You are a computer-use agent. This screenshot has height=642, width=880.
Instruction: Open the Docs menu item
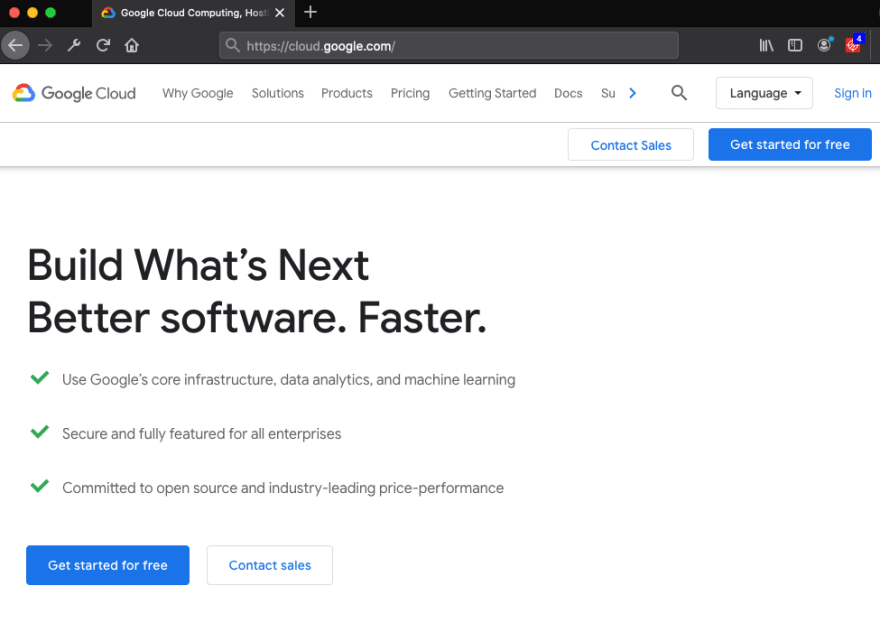click(568, 93)
